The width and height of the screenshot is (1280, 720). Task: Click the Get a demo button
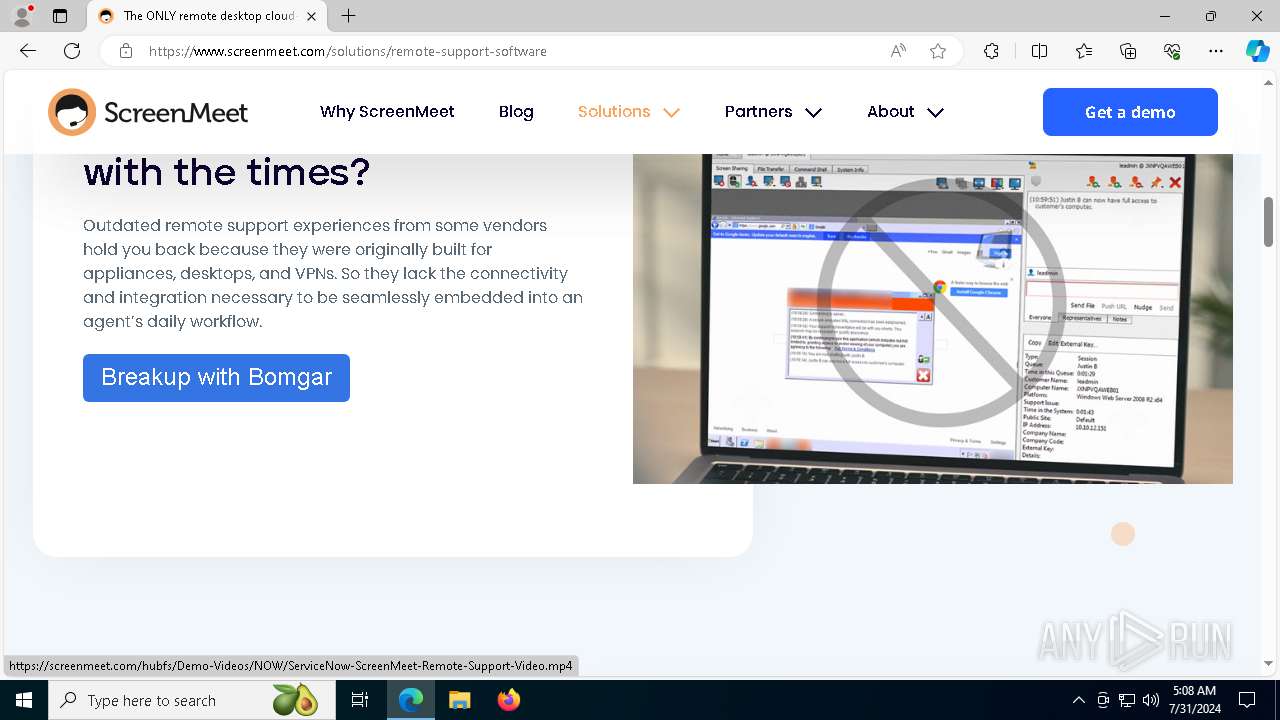[1130, 112]
